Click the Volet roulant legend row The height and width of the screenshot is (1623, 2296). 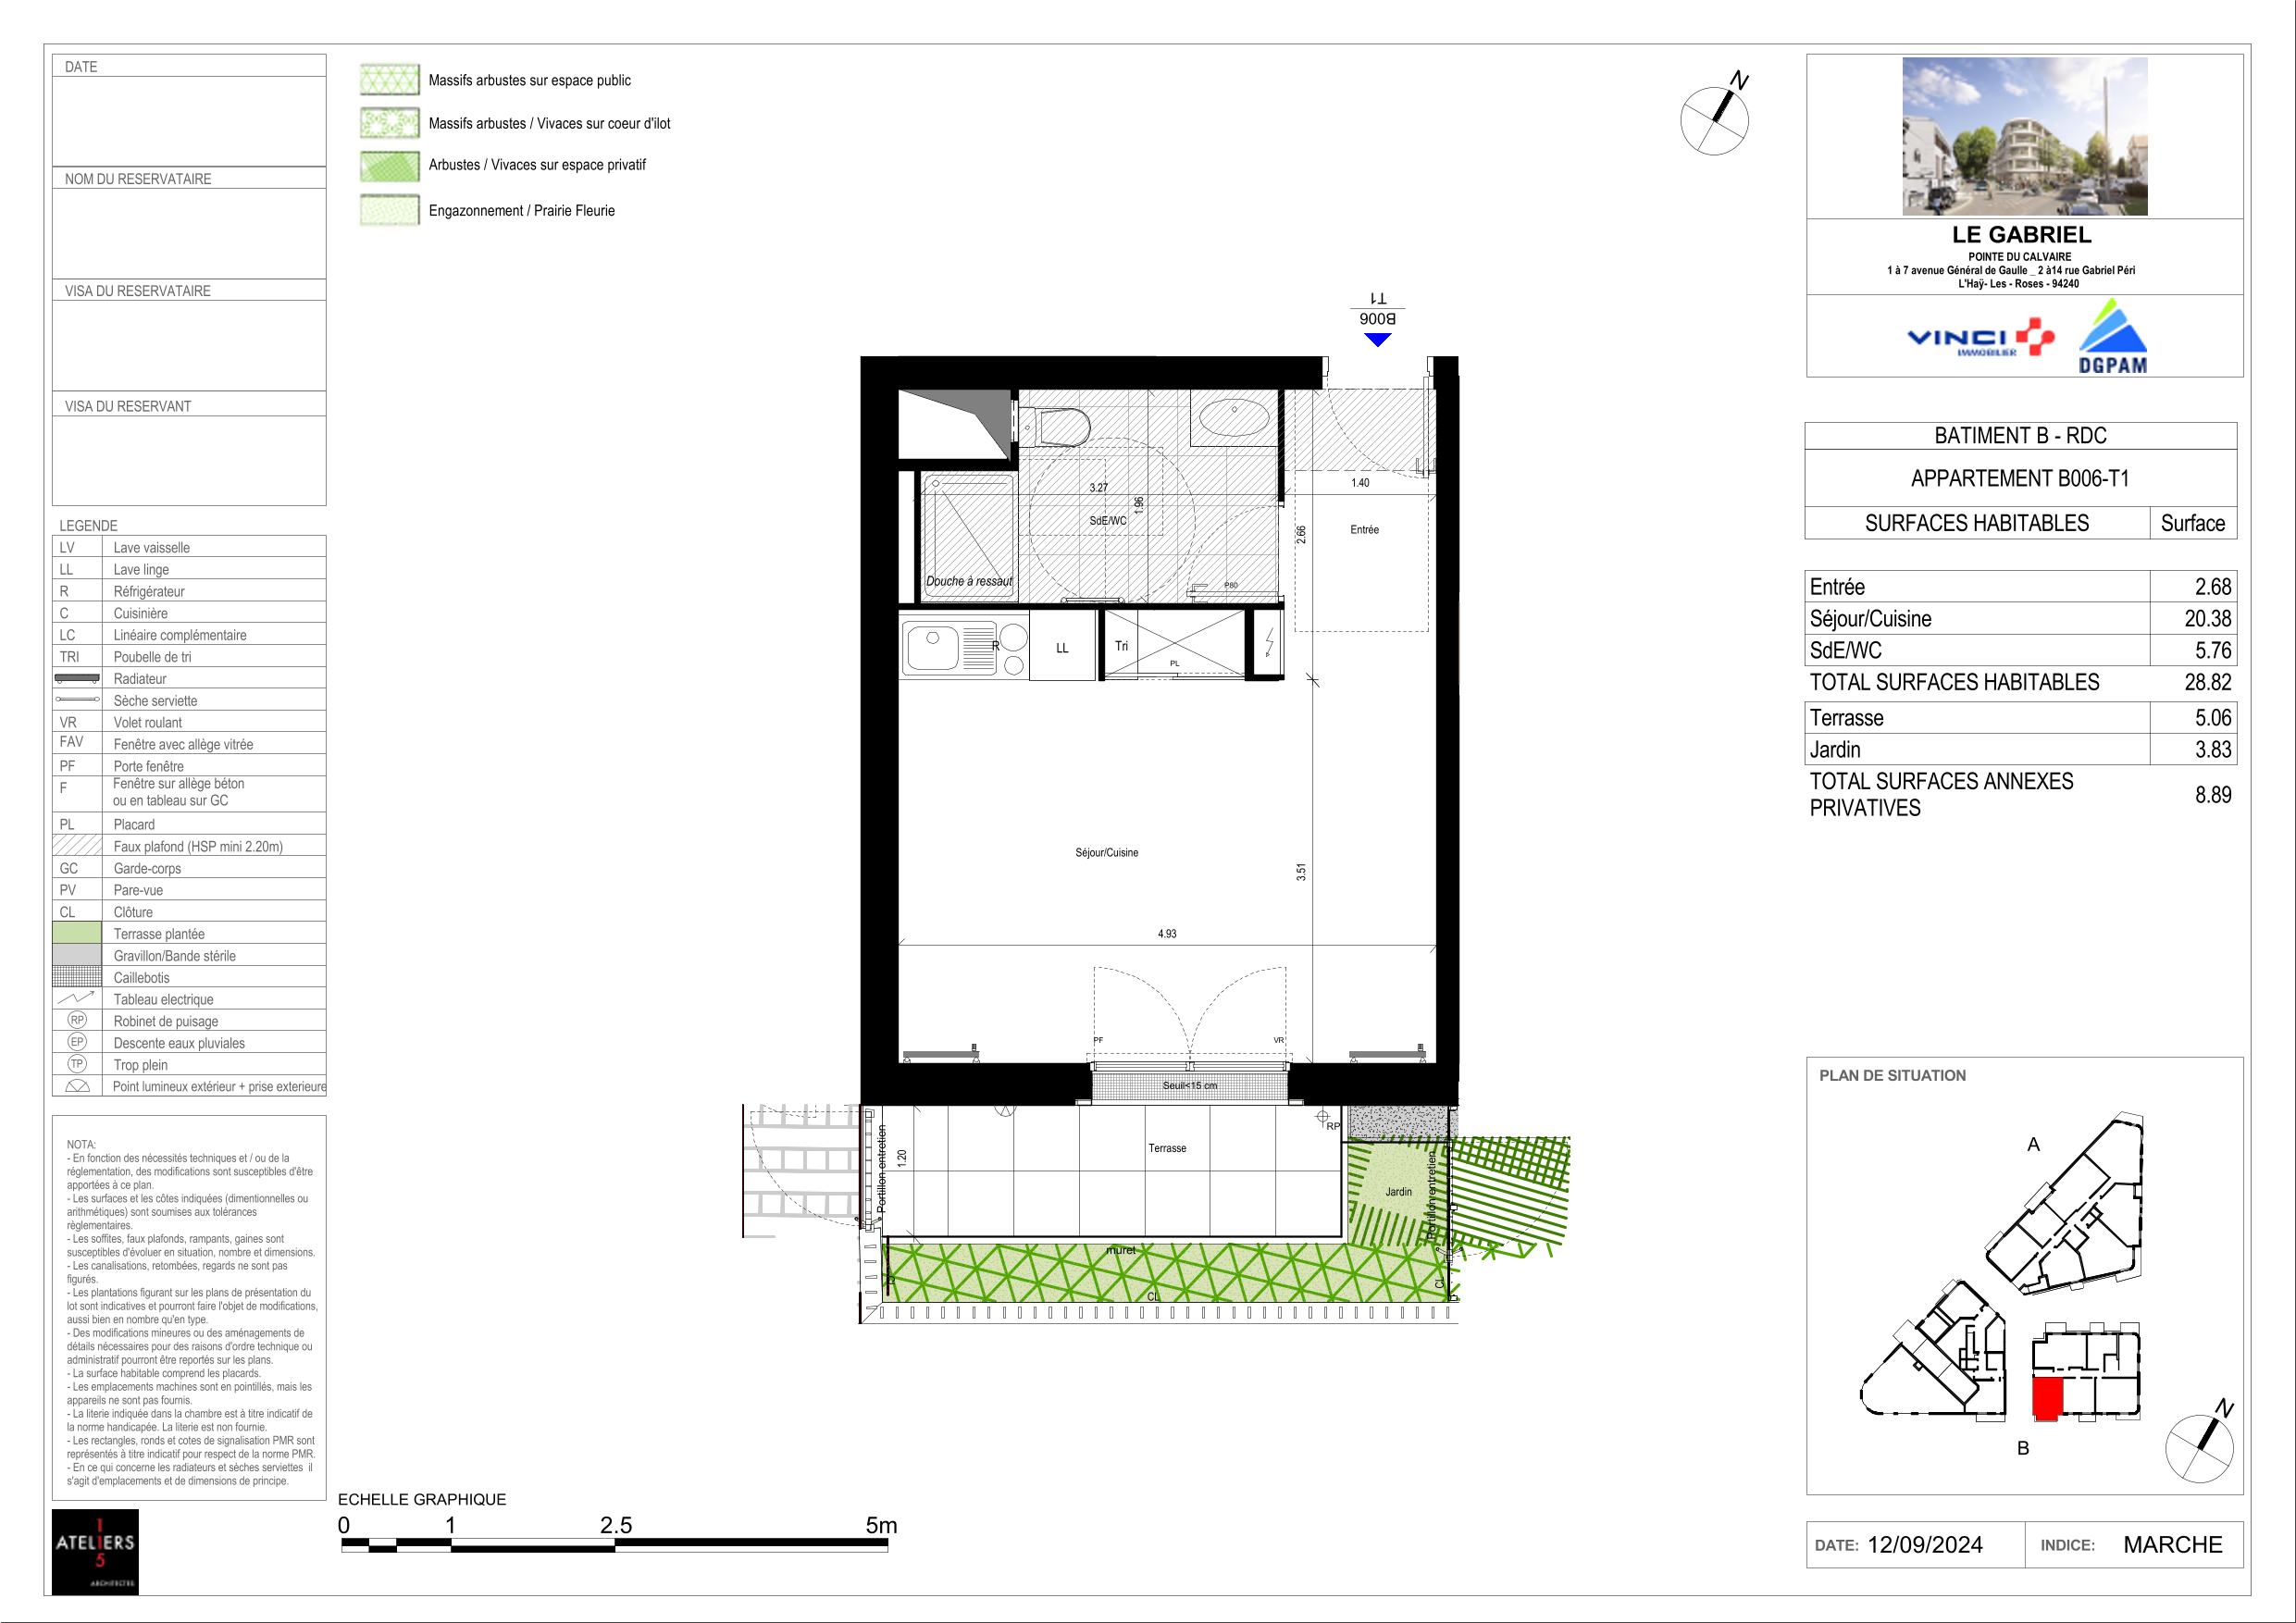189,722
